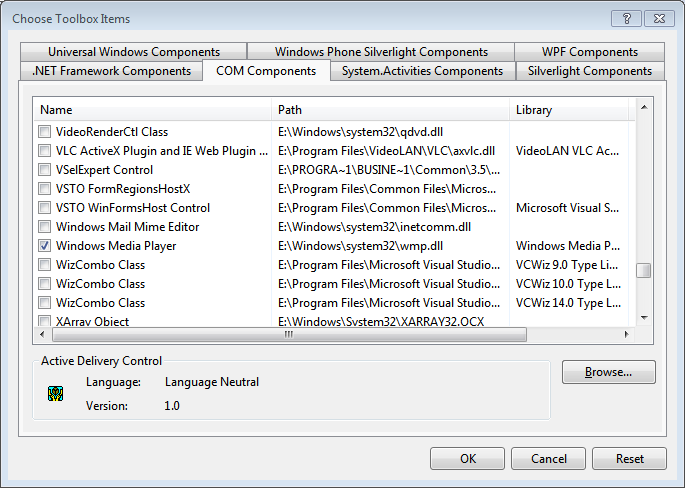The image size is (685, 488).
Task: Click the horizontal scrollbar thumb
Action: (x=289, y=335)
